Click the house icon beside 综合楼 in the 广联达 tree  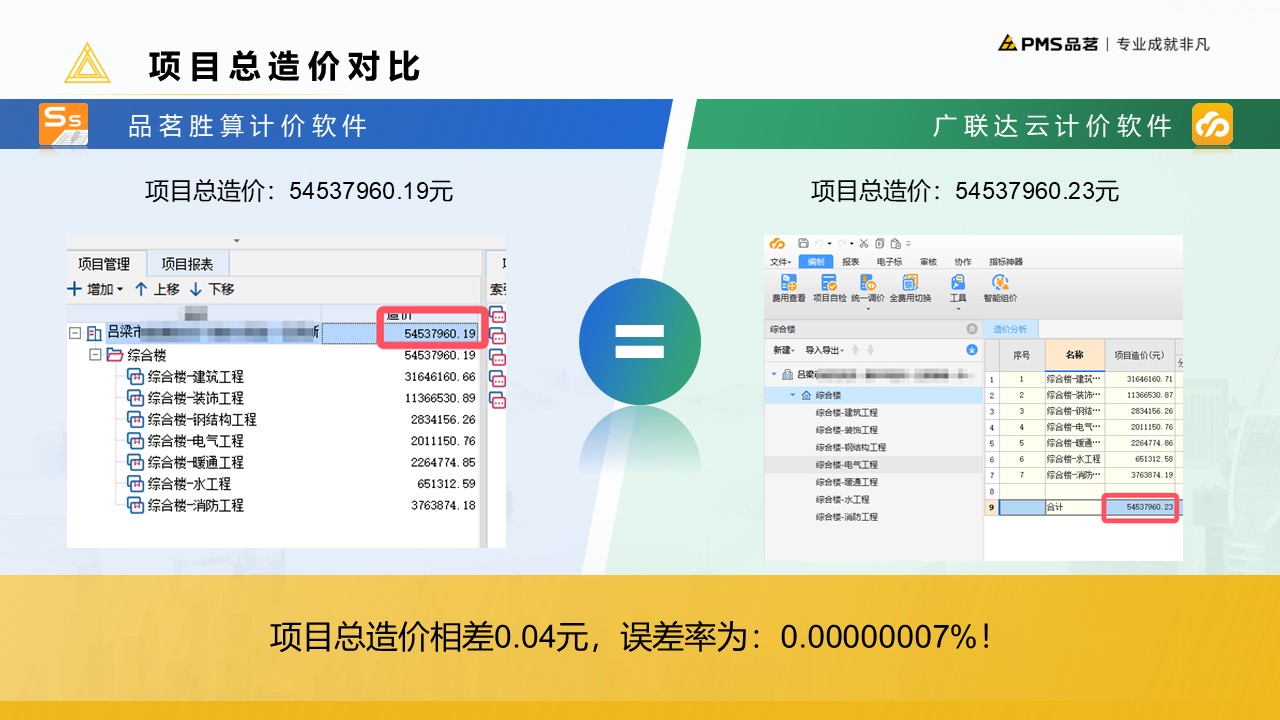tap(806, 396)
